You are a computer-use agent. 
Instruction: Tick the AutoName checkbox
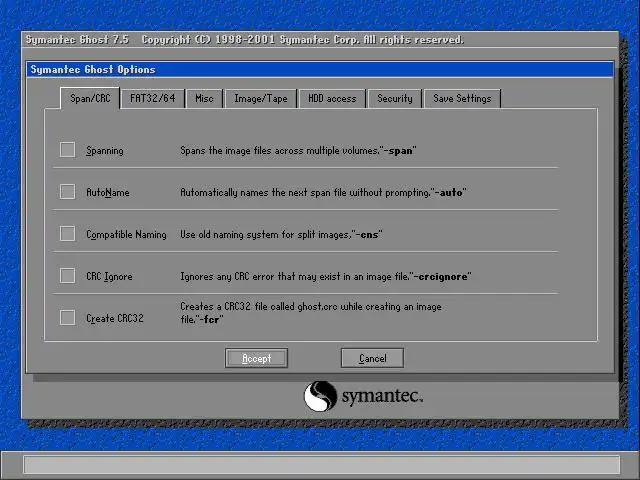(x=67, y=192)
